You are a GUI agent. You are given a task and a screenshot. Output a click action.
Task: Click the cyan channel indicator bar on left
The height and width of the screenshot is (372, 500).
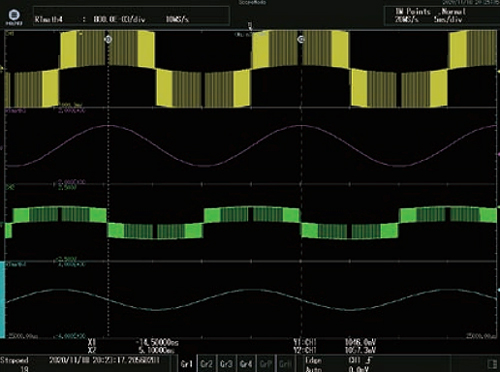(x=2, y=299)
